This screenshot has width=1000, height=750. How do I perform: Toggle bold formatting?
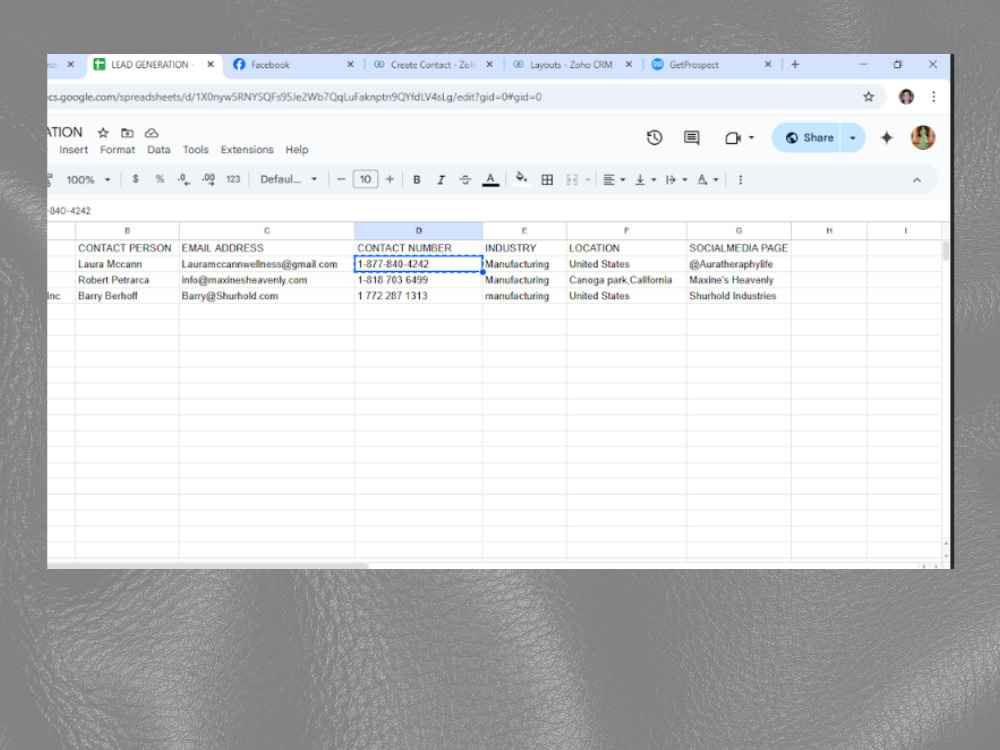pyautogui.click(x=416, y=180)
